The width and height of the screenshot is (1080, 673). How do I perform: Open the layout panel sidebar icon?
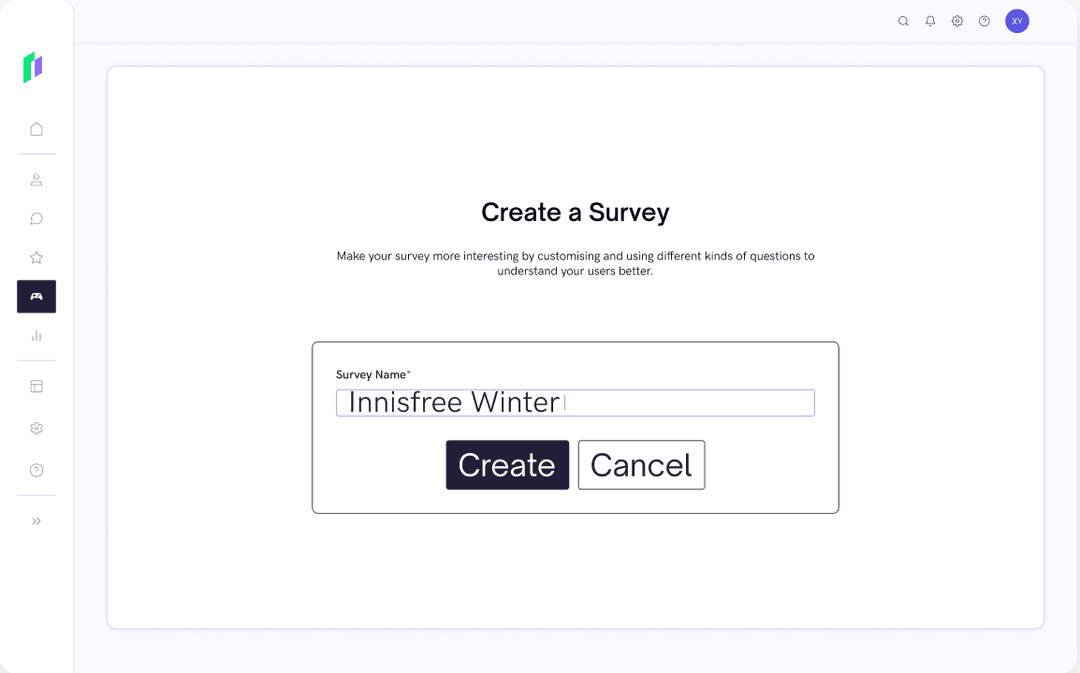click(37, 386)
